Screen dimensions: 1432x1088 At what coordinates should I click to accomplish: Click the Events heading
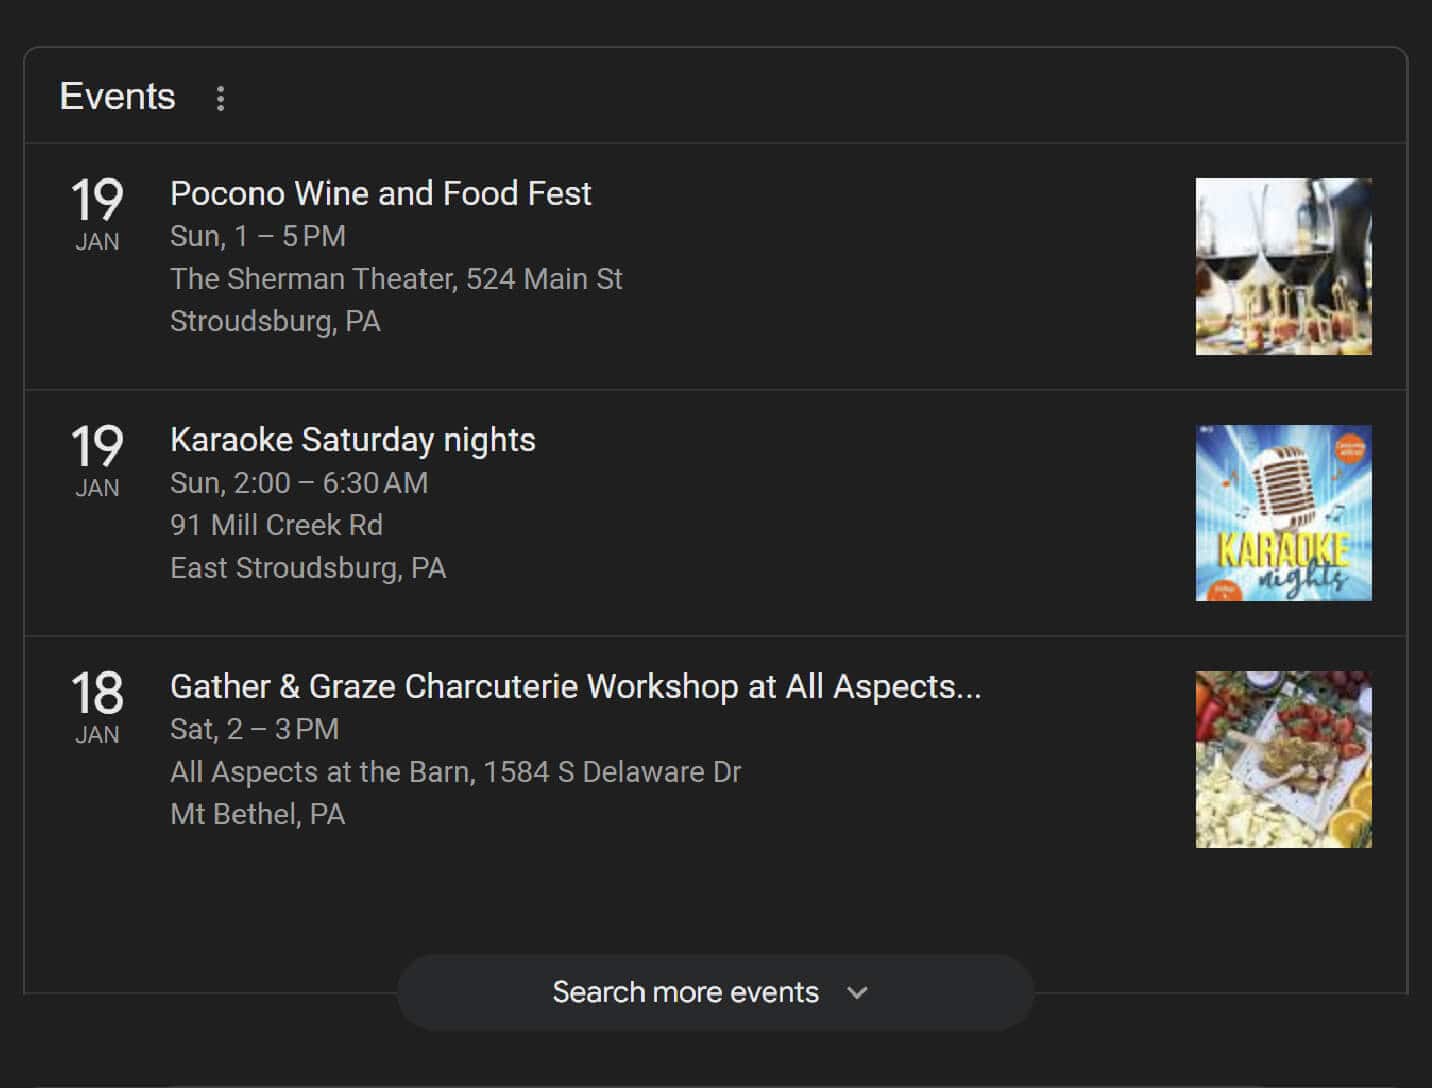coord(117,97)
